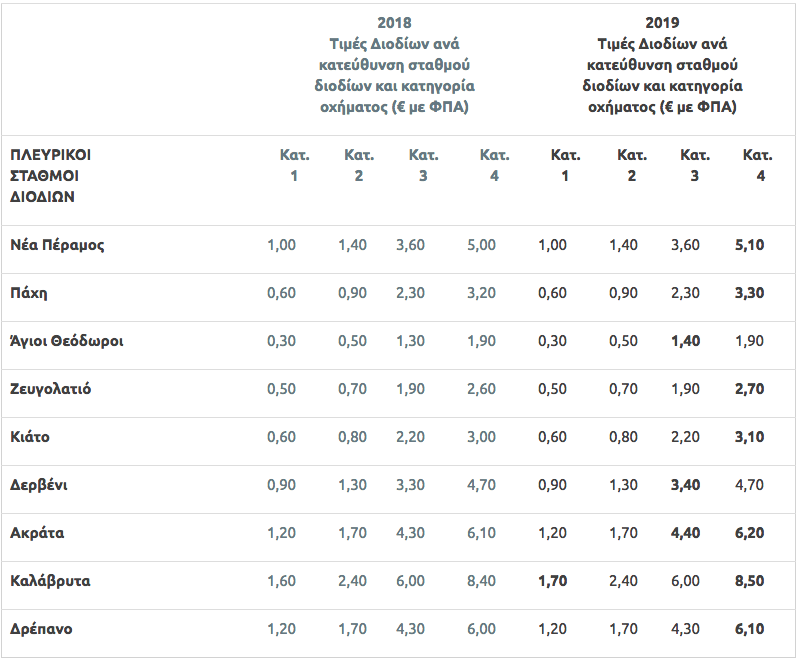Image resolution: width=796 pixels, height=659 pixels.
Task: Click the bold 8,50 price for Καλάβρυτα
Action: (x=749, y=581)
